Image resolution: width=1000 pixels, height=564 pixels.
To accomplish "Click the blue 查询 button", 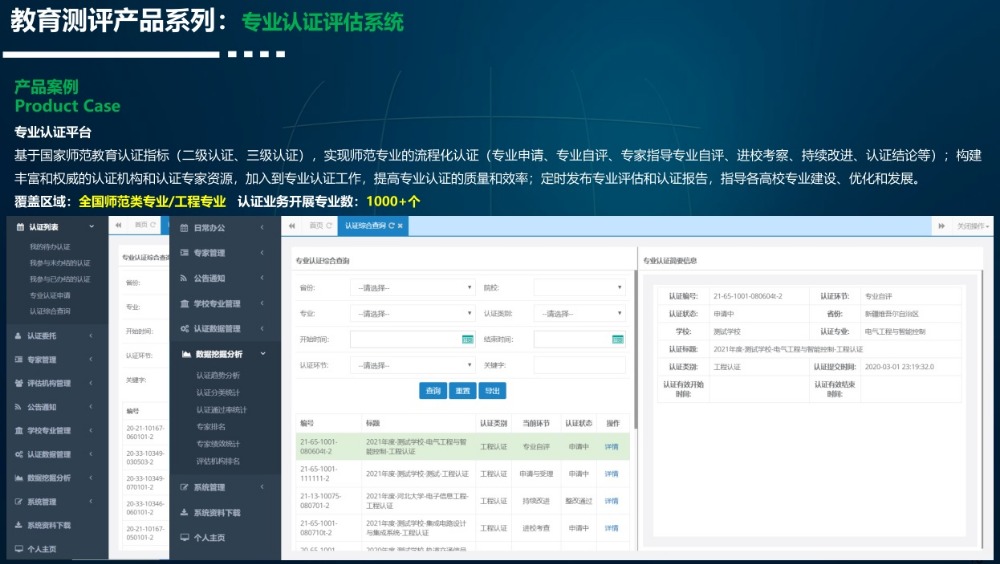I will pyautogui.click(x=432, y=391).
